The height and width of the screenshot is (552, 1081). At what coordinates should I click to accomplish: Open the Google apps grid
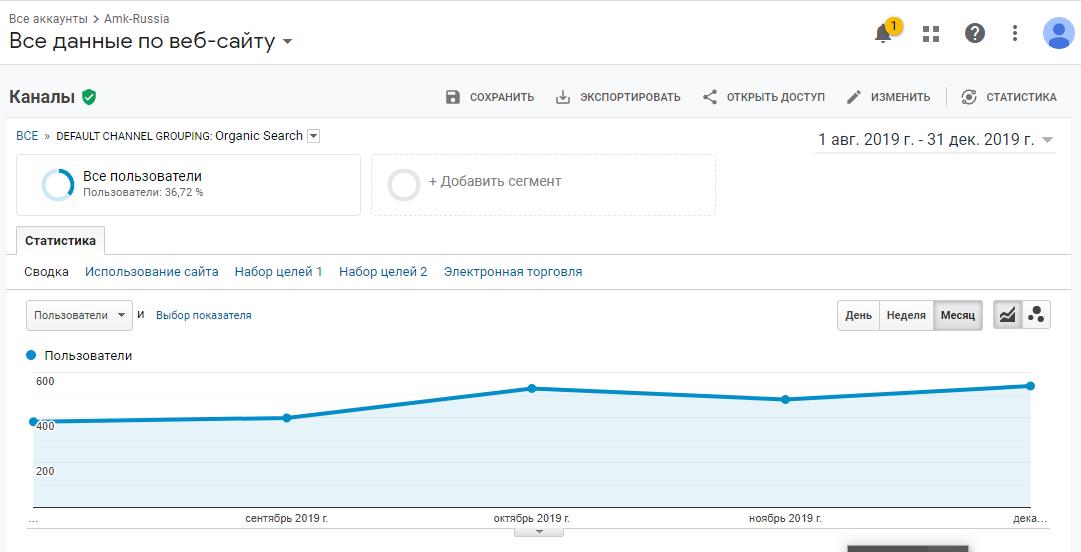point(931,34)
